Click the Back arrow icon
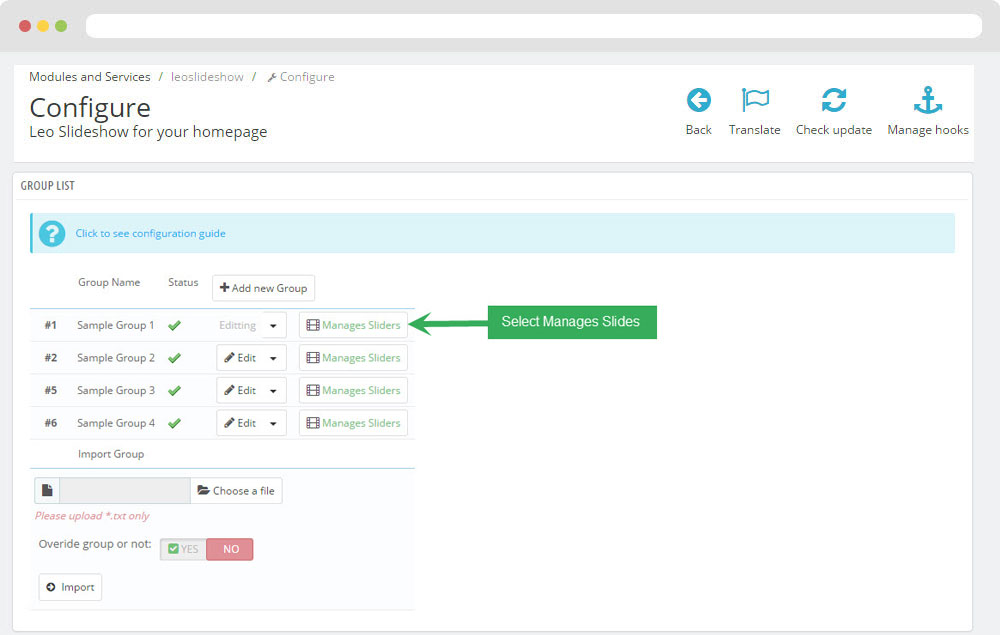Screen dimensions: 1000x635 pos(698,101)
